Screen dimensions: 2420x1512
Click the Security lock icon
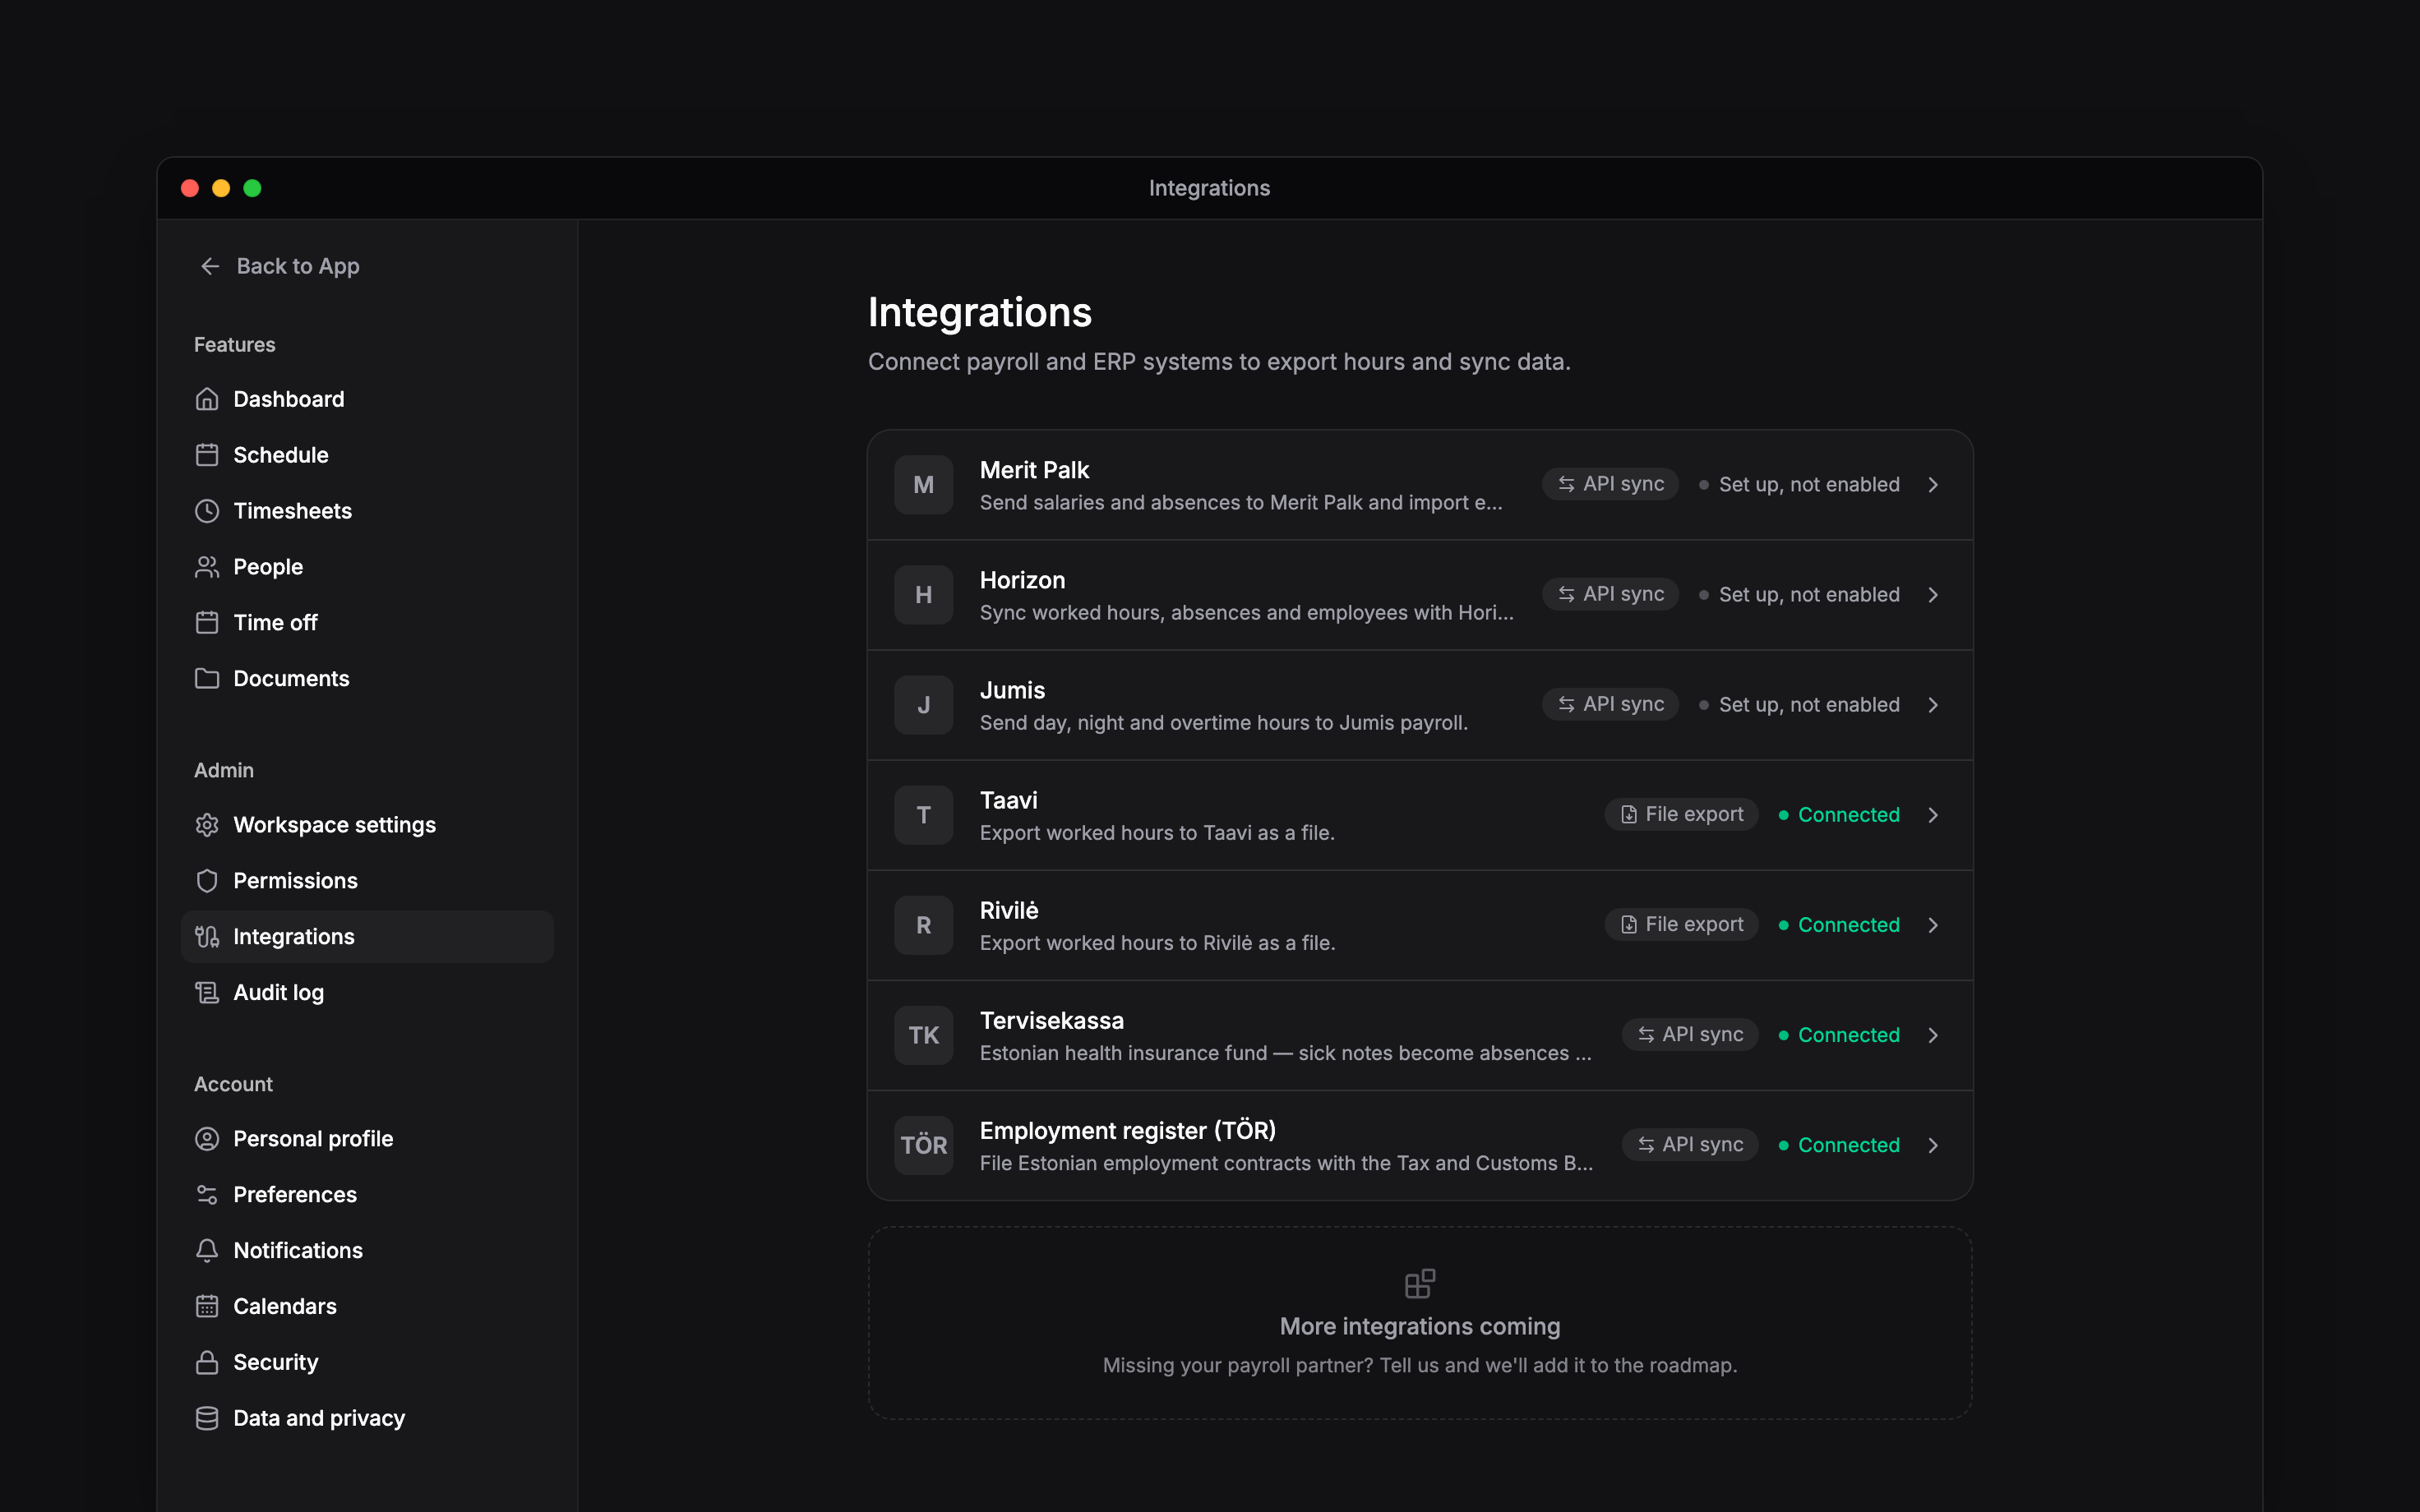207,1362
